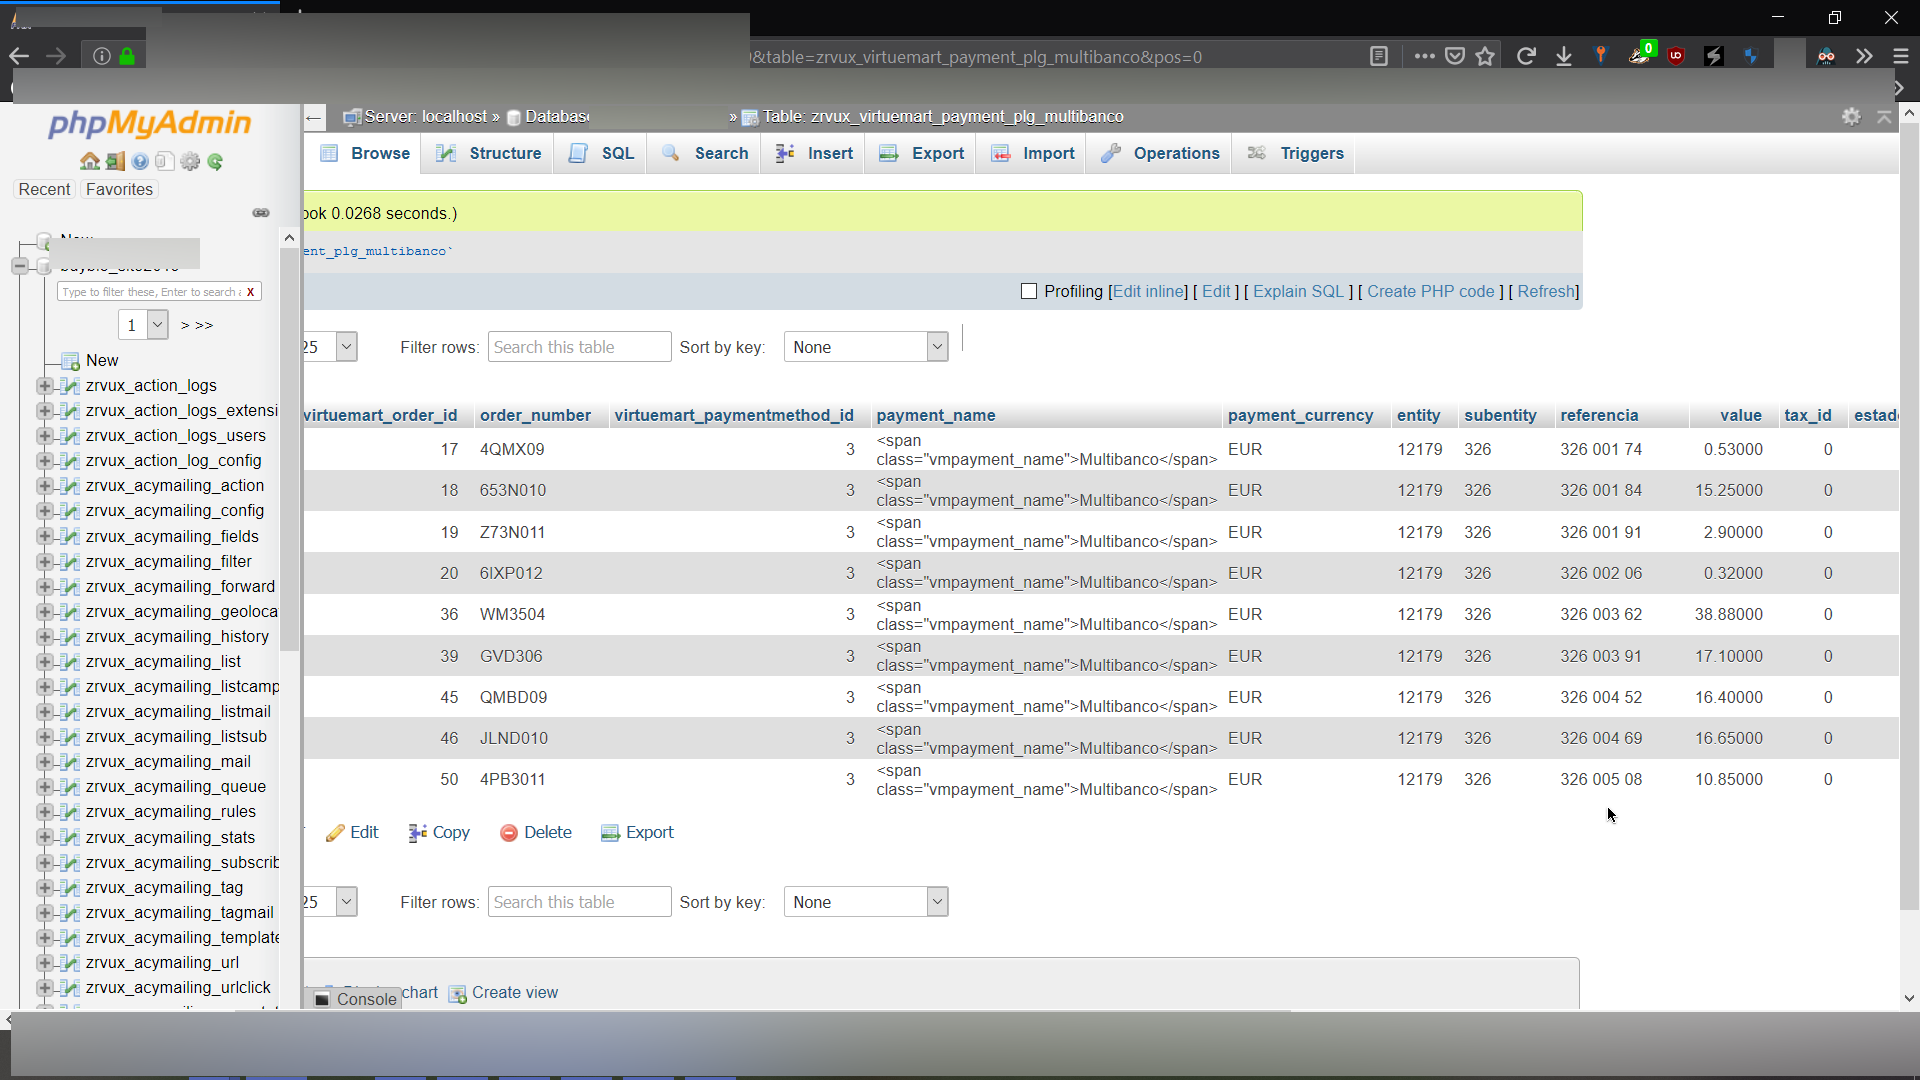Open the Operations tab

(x=1159, y=153)
